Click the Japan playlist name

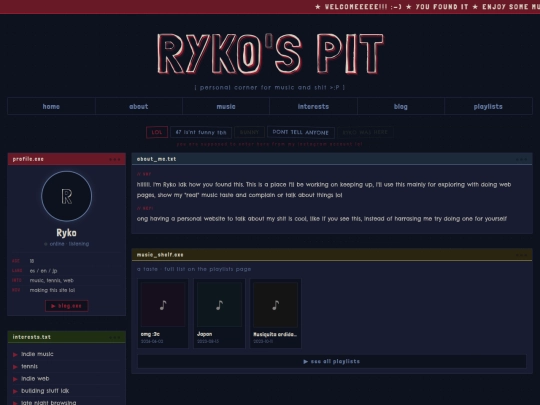click(205, 334)
